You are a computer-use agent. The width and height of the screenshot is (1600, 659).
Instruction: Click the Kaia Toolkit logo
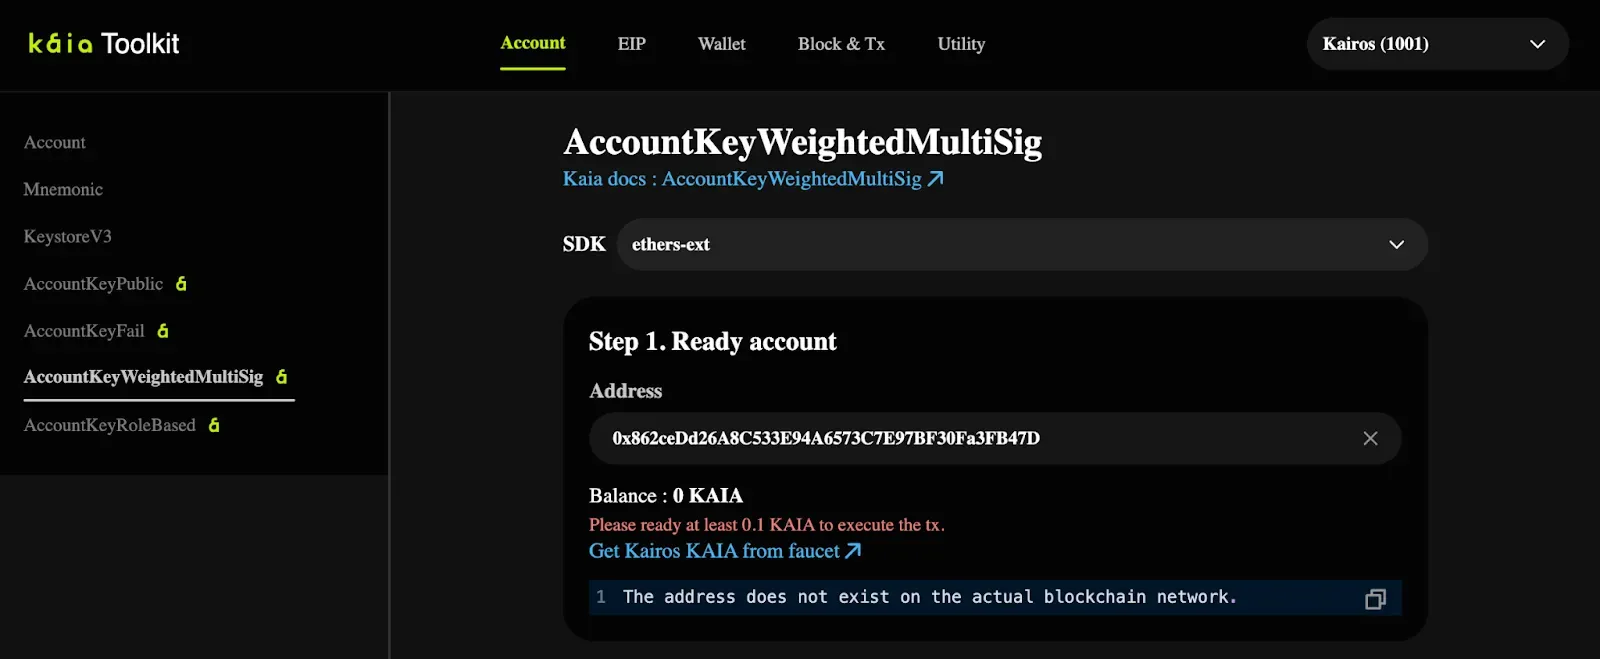[x=104, y=44]
